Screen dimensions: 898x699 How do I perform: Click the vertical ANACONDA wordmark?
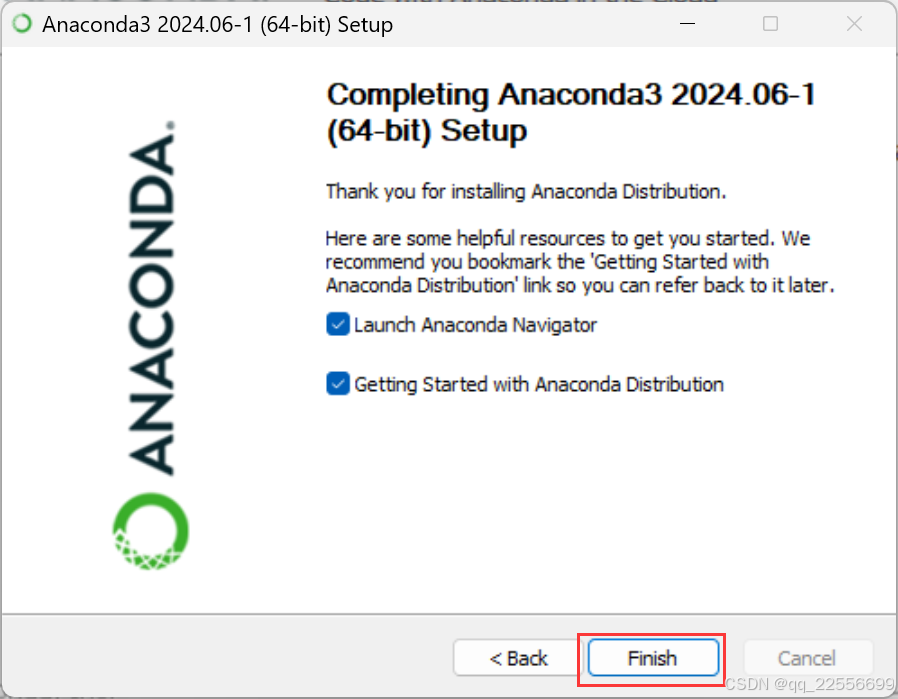(151, 303)
